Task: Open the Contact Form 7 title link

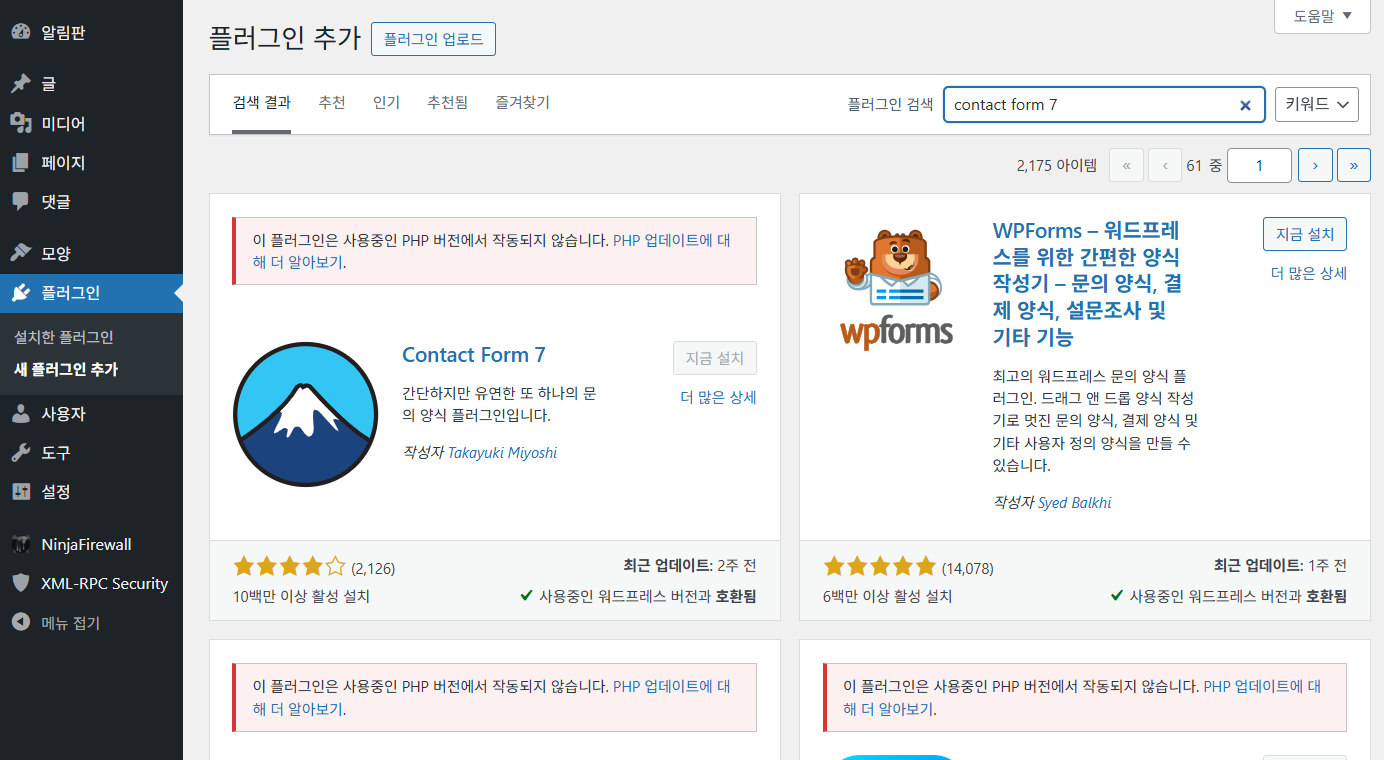Action: click(474, 355)
